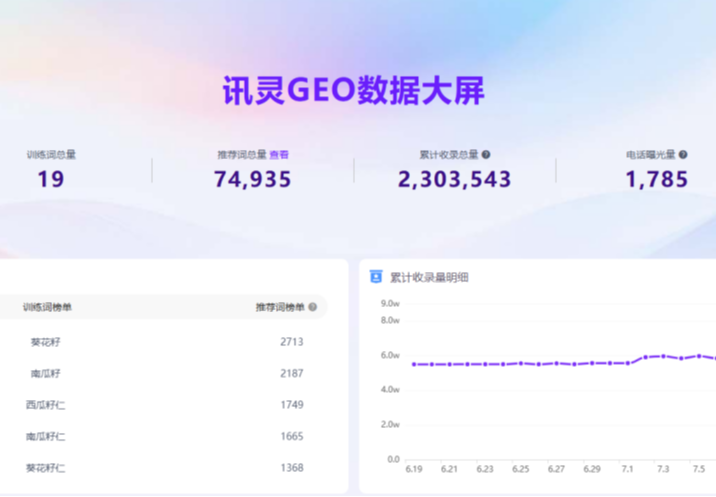Click the 南瓜籽仁 row name
Viewport: 716px width, 497px height.
point(45,436)
